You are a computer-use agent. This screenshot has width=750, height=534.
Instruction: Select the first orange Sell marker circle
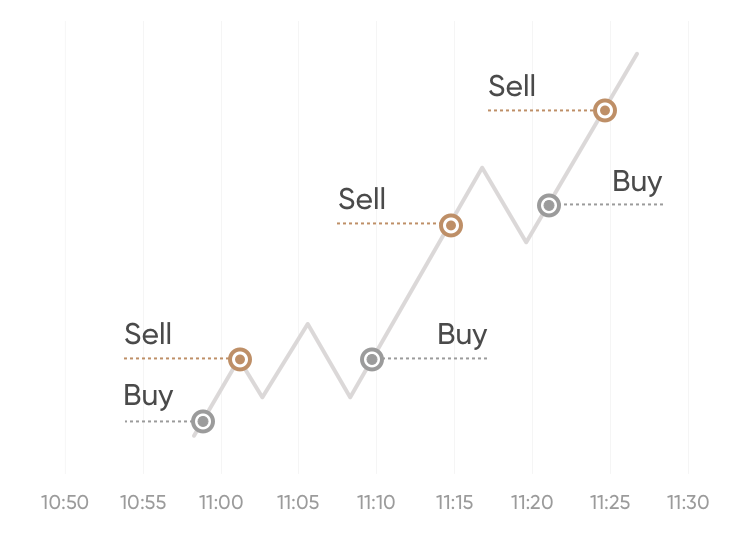click(x=239, y=359)
